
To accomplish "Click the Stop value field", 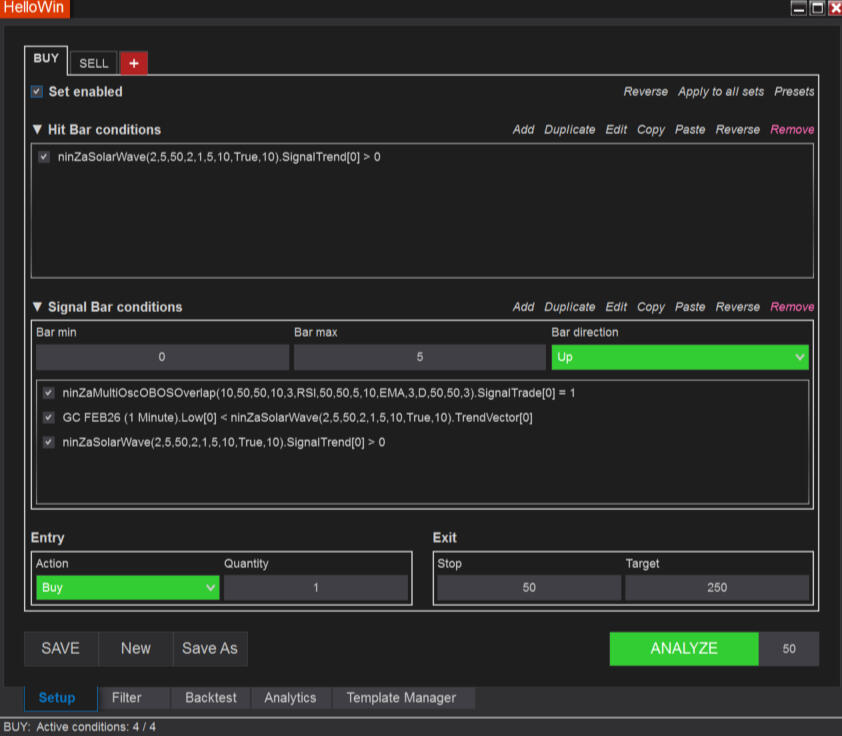I will point(529,588).
